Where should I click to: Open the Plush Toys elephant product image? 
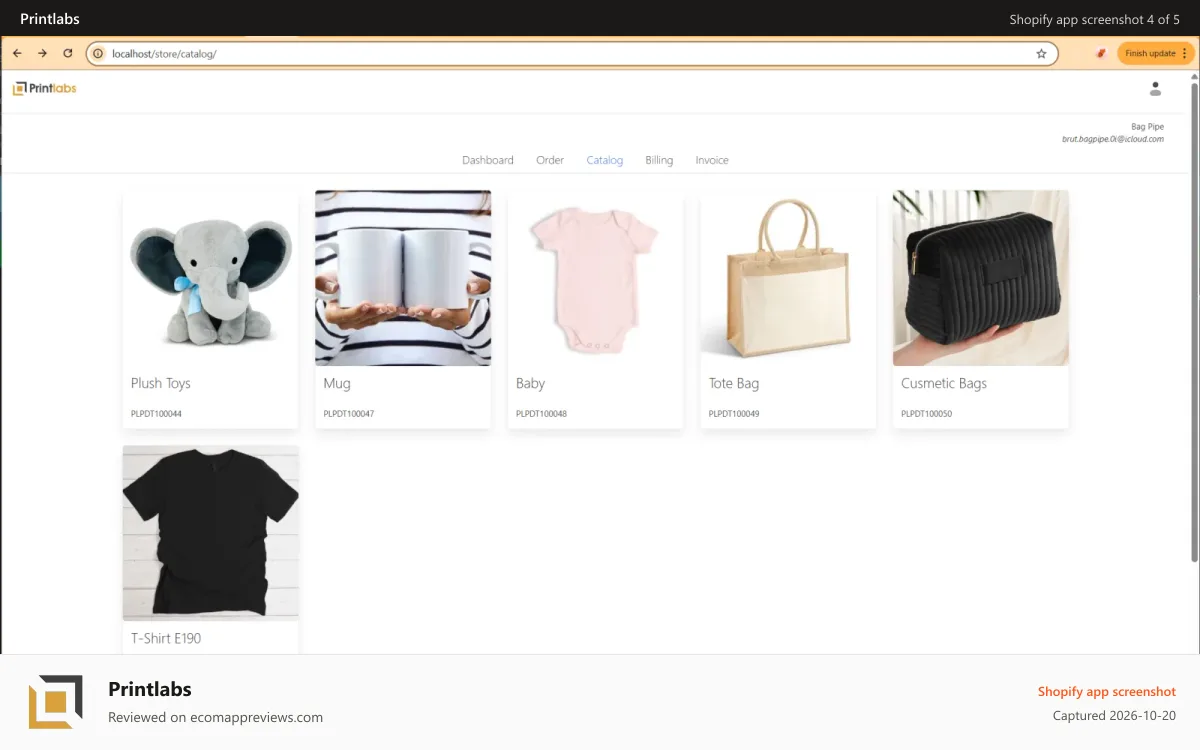[x=211, y=278]
